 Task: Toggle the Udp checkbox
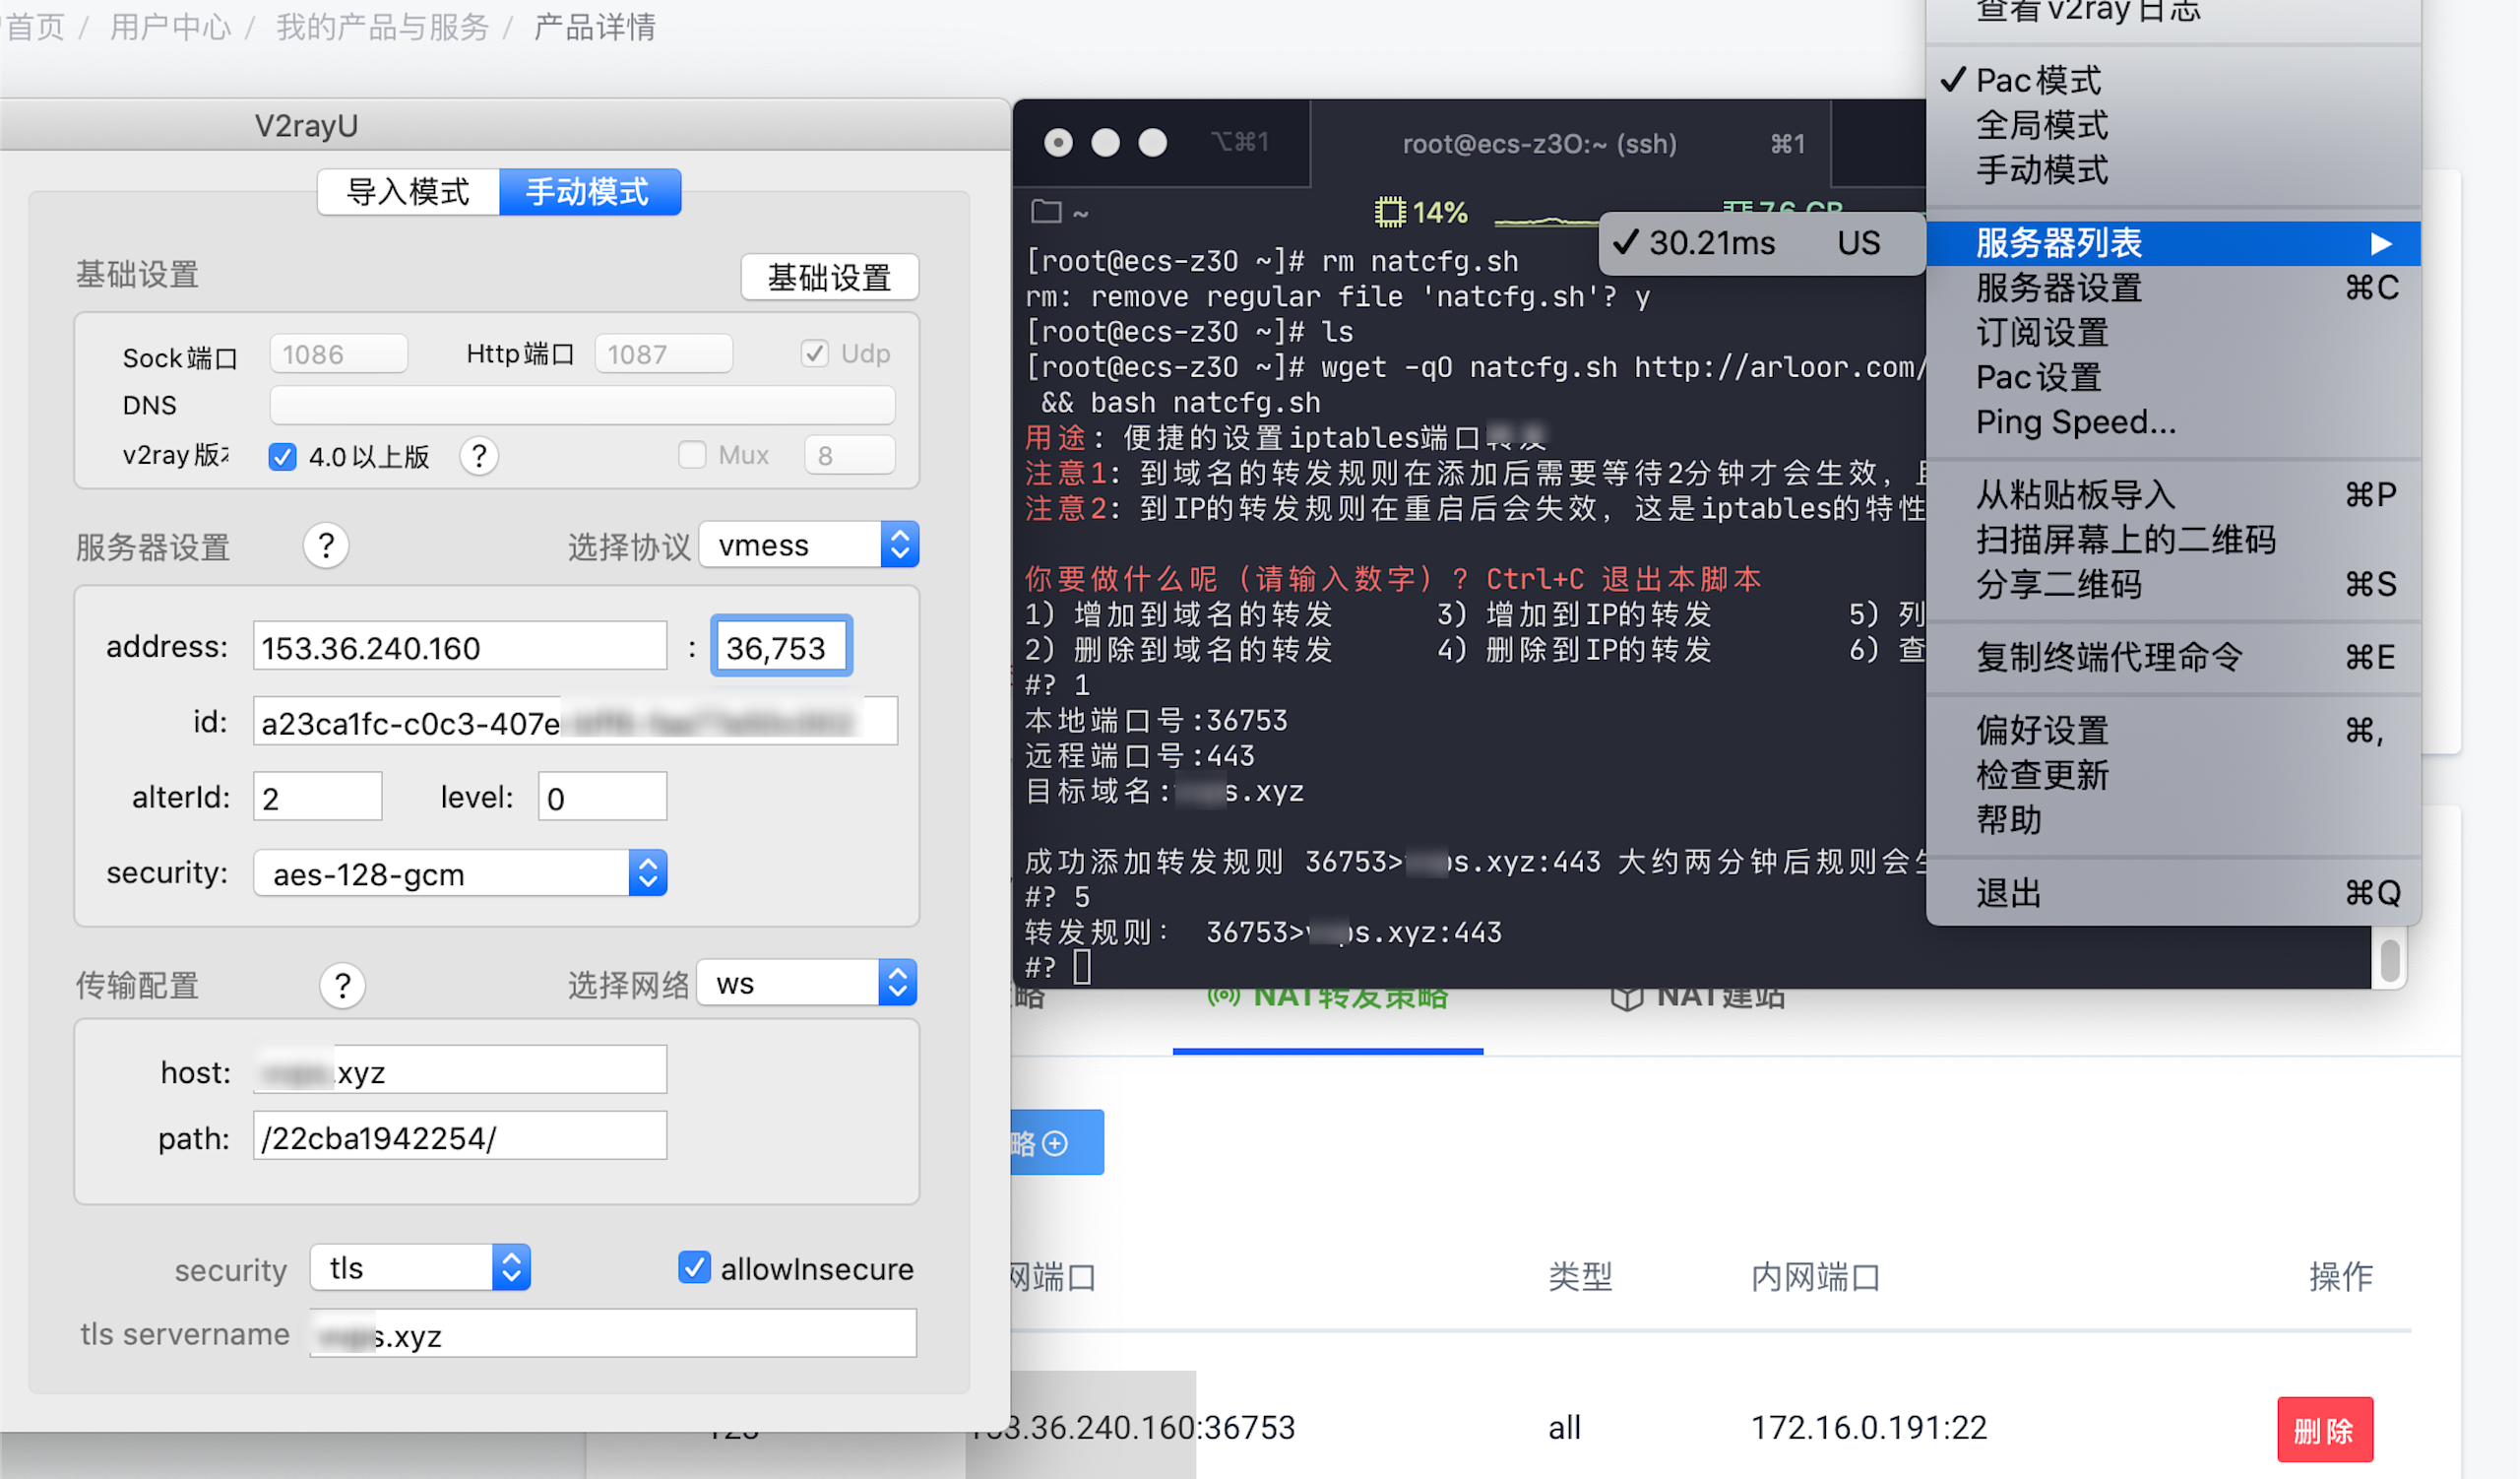[814, 353]
